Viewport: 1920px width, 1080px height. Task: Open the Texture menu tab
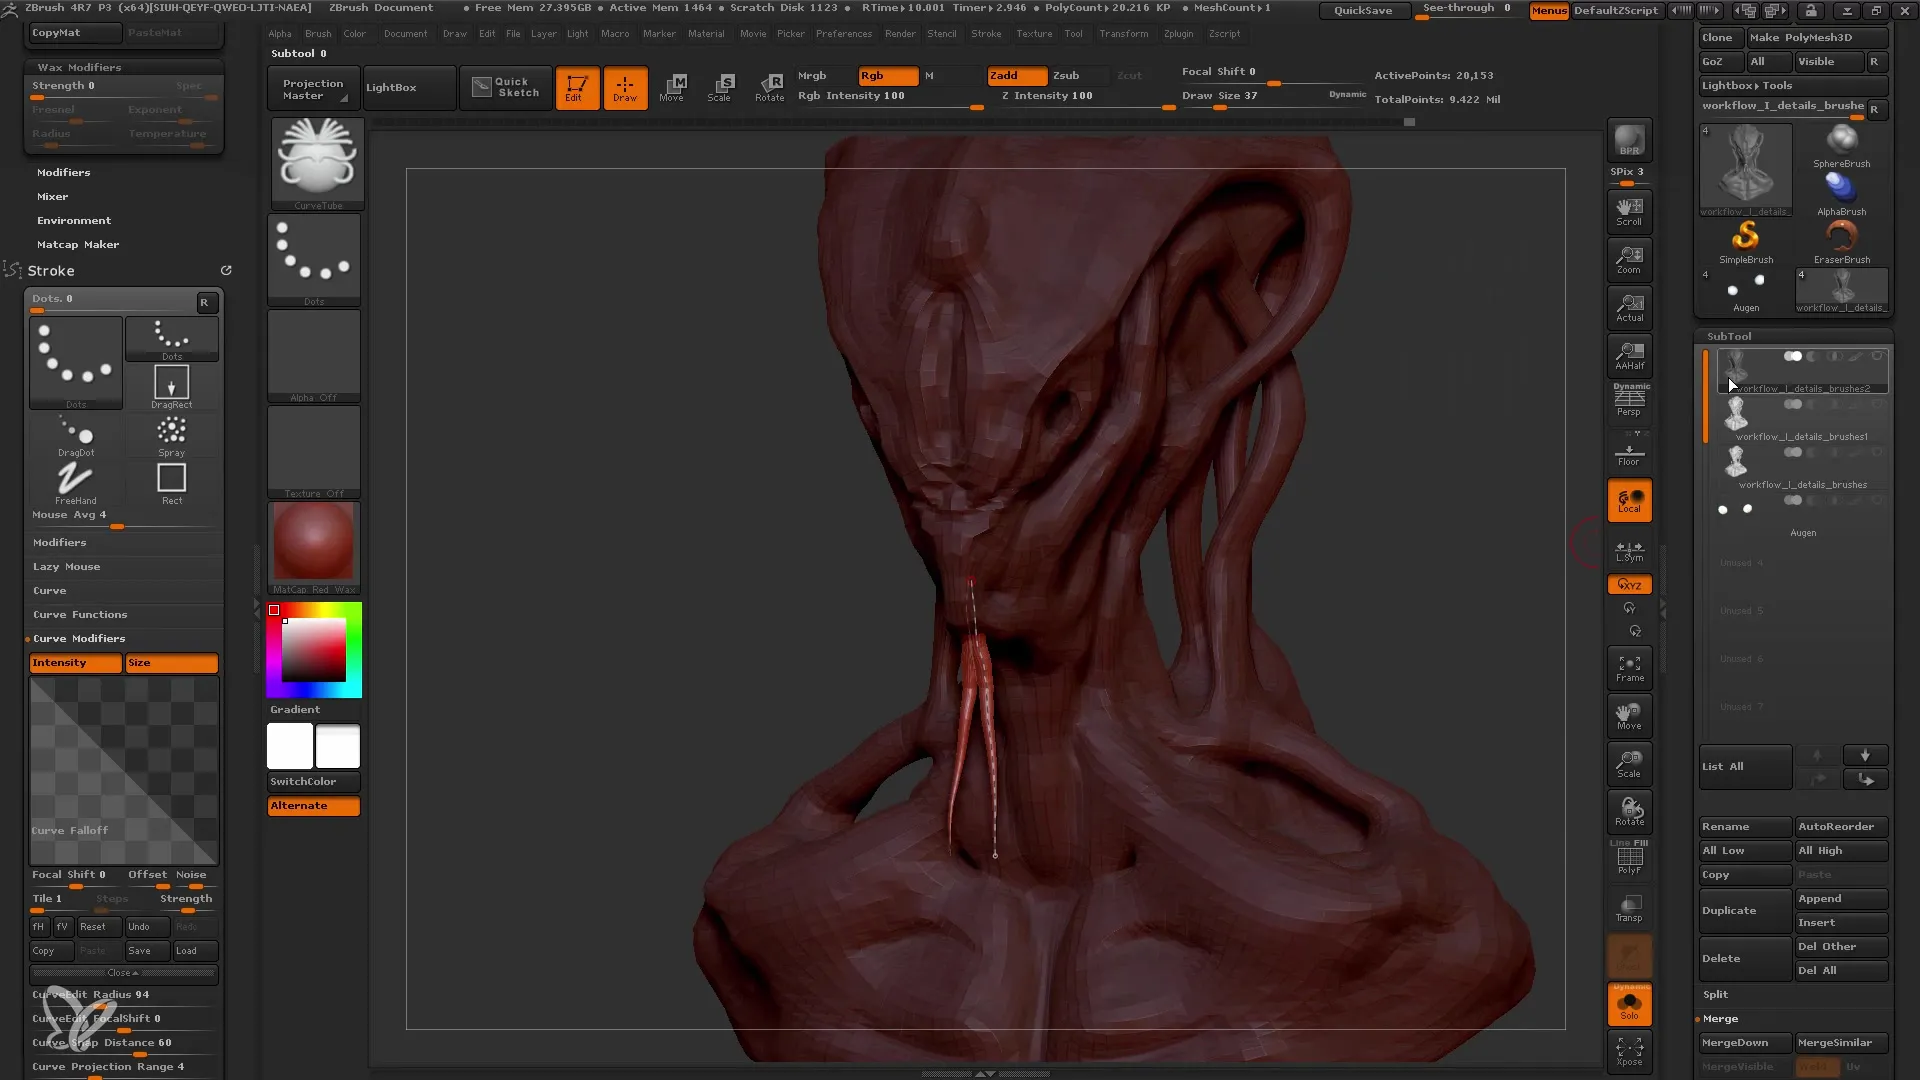point(1033,33)
